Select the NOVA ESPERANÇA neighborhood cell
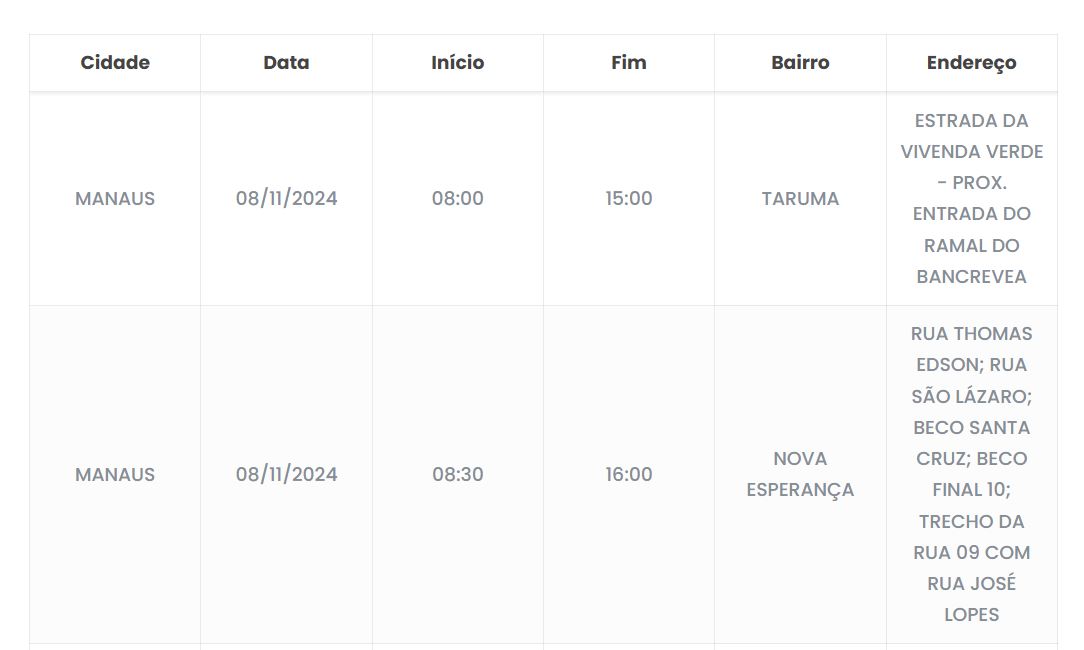The width and height of the screenshot is (1084, 650). pos(800,474)
